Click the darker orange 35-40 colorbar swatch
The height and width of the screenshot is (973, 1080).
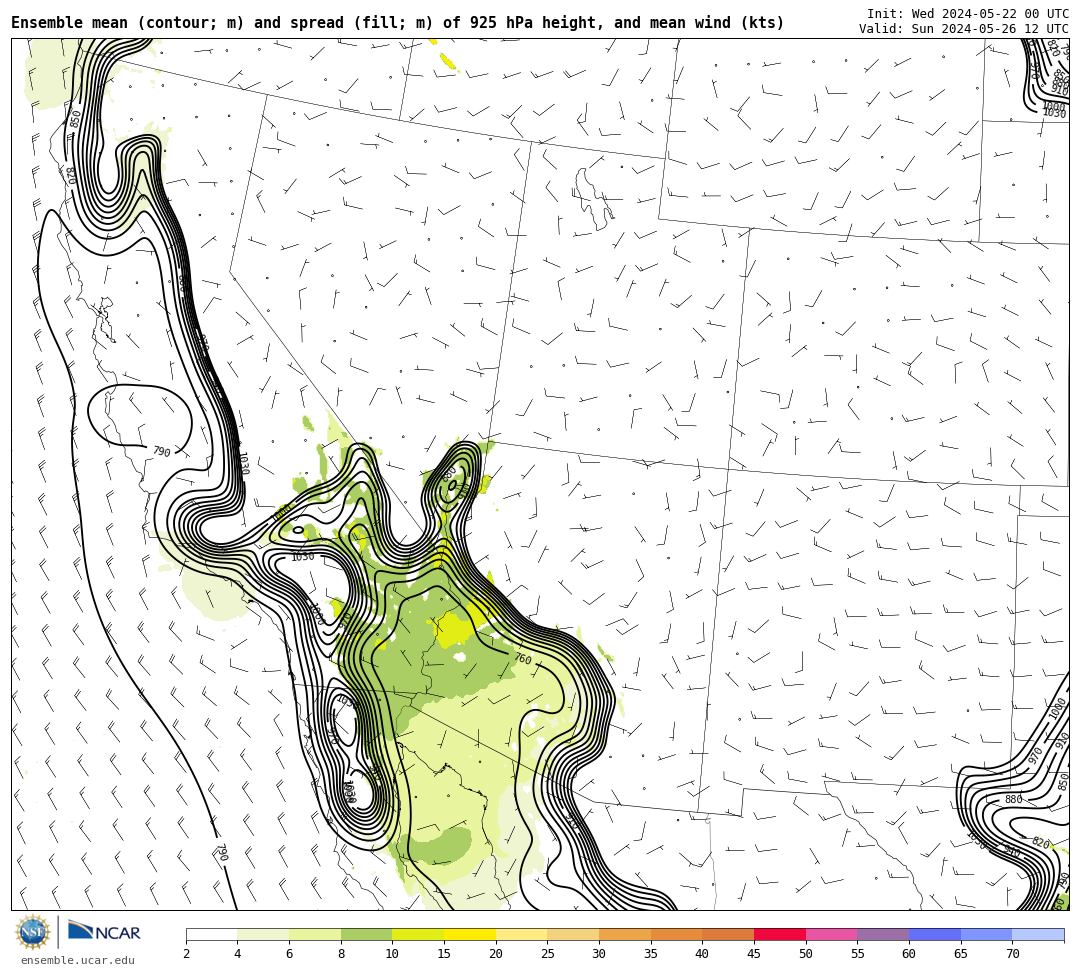[676, 934]
